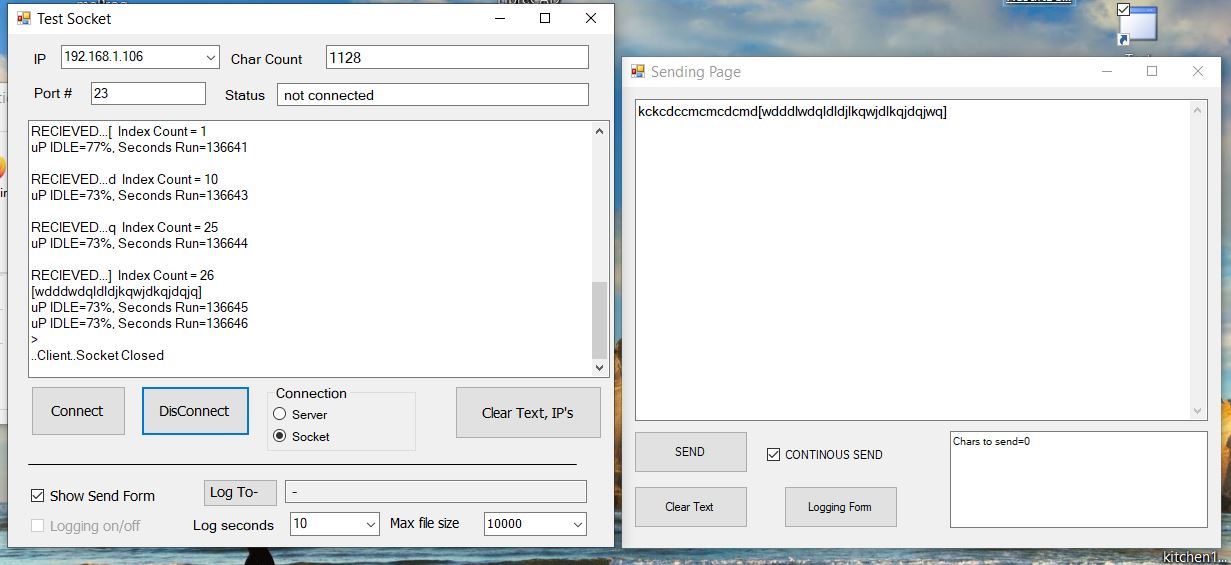Image resolution: width=1231 pixels, height=565 pixels.
Task: Click the Clear Text, IP's button
Action: click(x=527, y=412)
